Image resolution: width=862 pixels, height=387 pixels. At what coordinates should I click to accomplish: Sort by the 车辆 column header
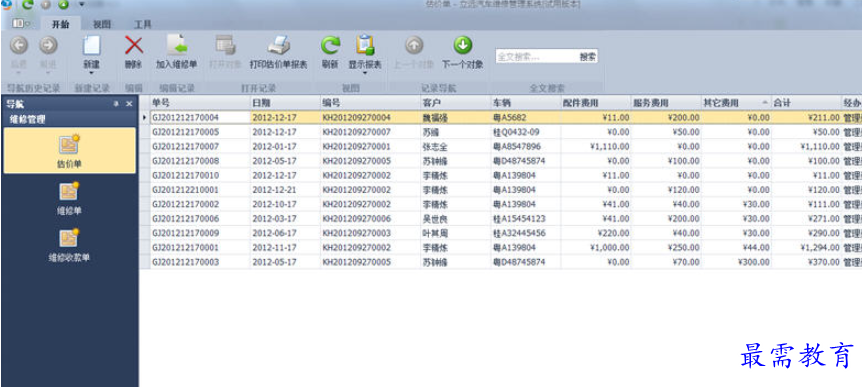click(526, 103)
